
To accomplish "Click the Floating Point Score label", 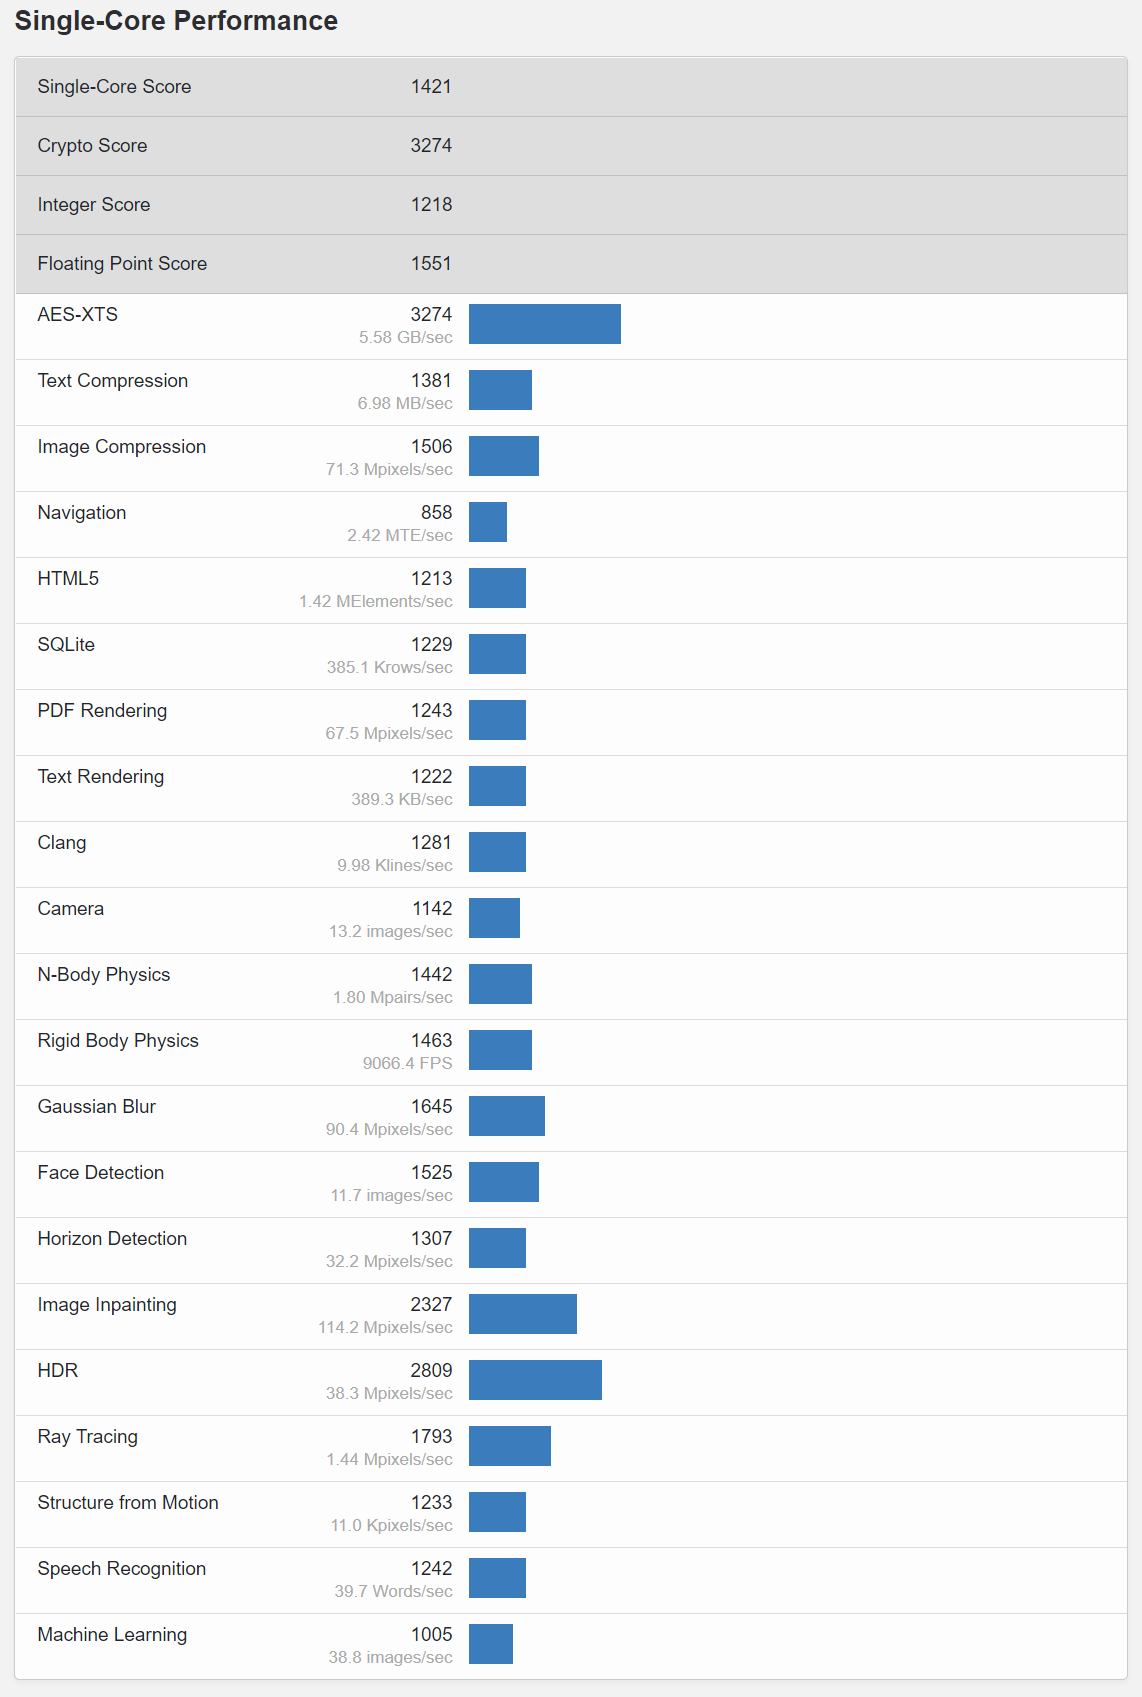I will pyautogui.click(x=122, y=264).
